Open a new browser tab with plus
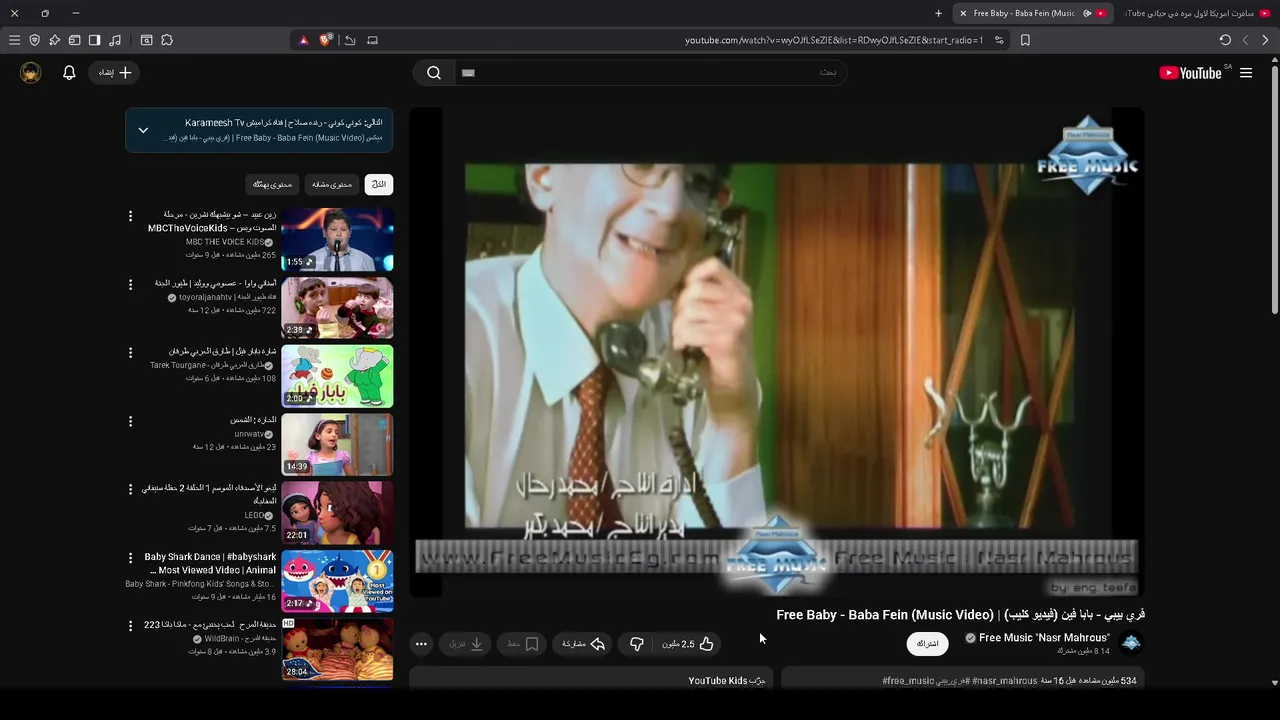This screenshot has width=1280, height=720. 938,13
